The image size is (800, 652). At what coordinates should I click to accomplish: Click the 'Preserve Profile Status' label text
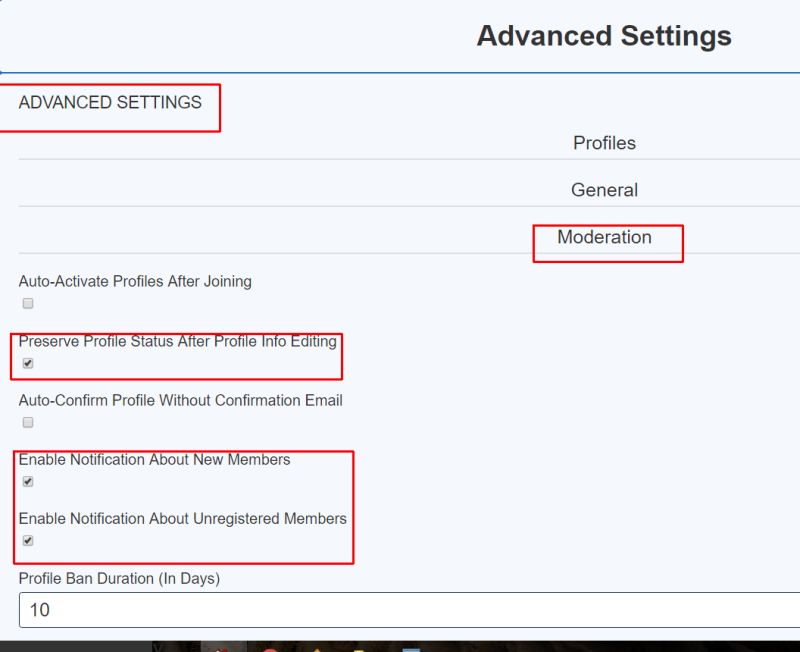click(177, 341)
